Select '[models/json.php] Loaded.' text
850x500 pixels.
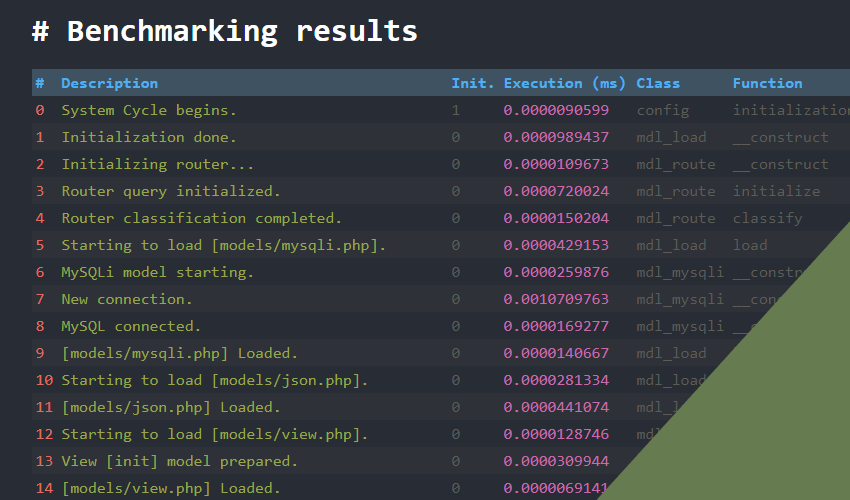(x=171, y=407)
